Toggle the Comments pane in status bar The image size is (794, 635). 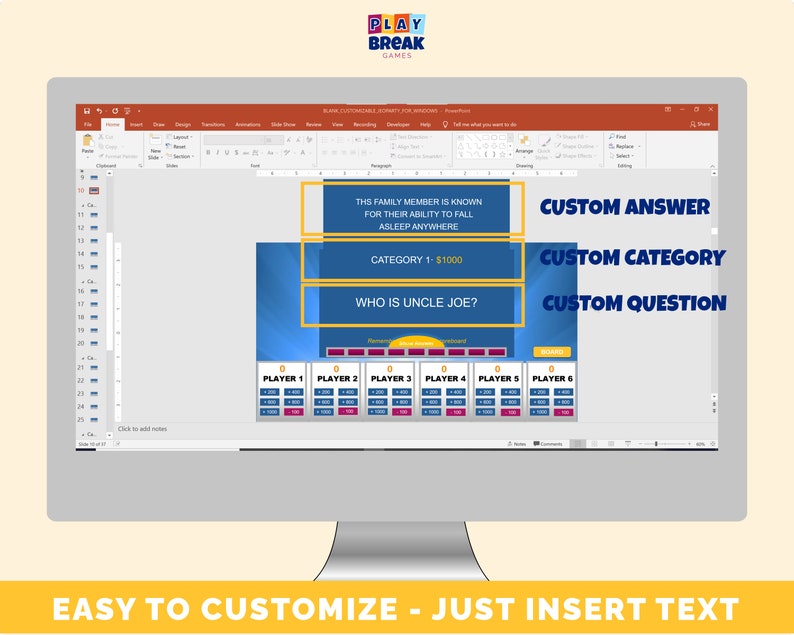click(x=548, y=444)
